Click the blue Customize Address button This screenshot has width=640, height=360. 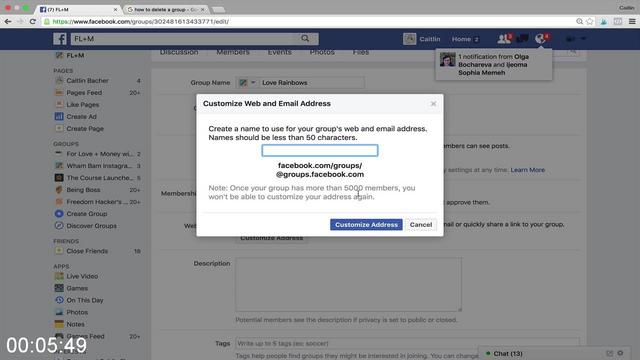coord(366,224)
